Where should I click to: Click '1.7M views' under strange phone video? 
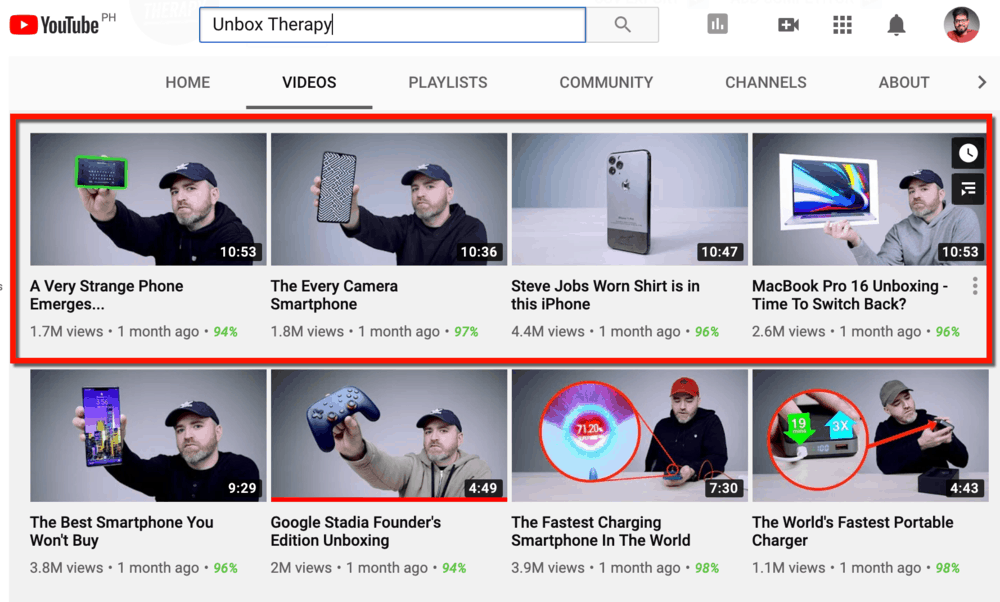coord(66,332)
